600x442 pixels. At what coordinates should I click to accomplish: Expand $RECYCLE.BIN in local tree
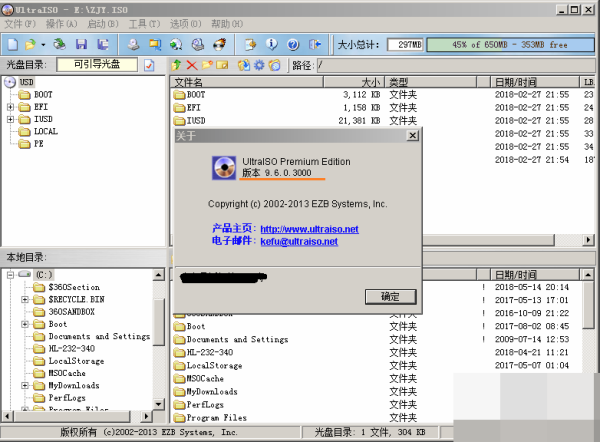pos(25,299)
